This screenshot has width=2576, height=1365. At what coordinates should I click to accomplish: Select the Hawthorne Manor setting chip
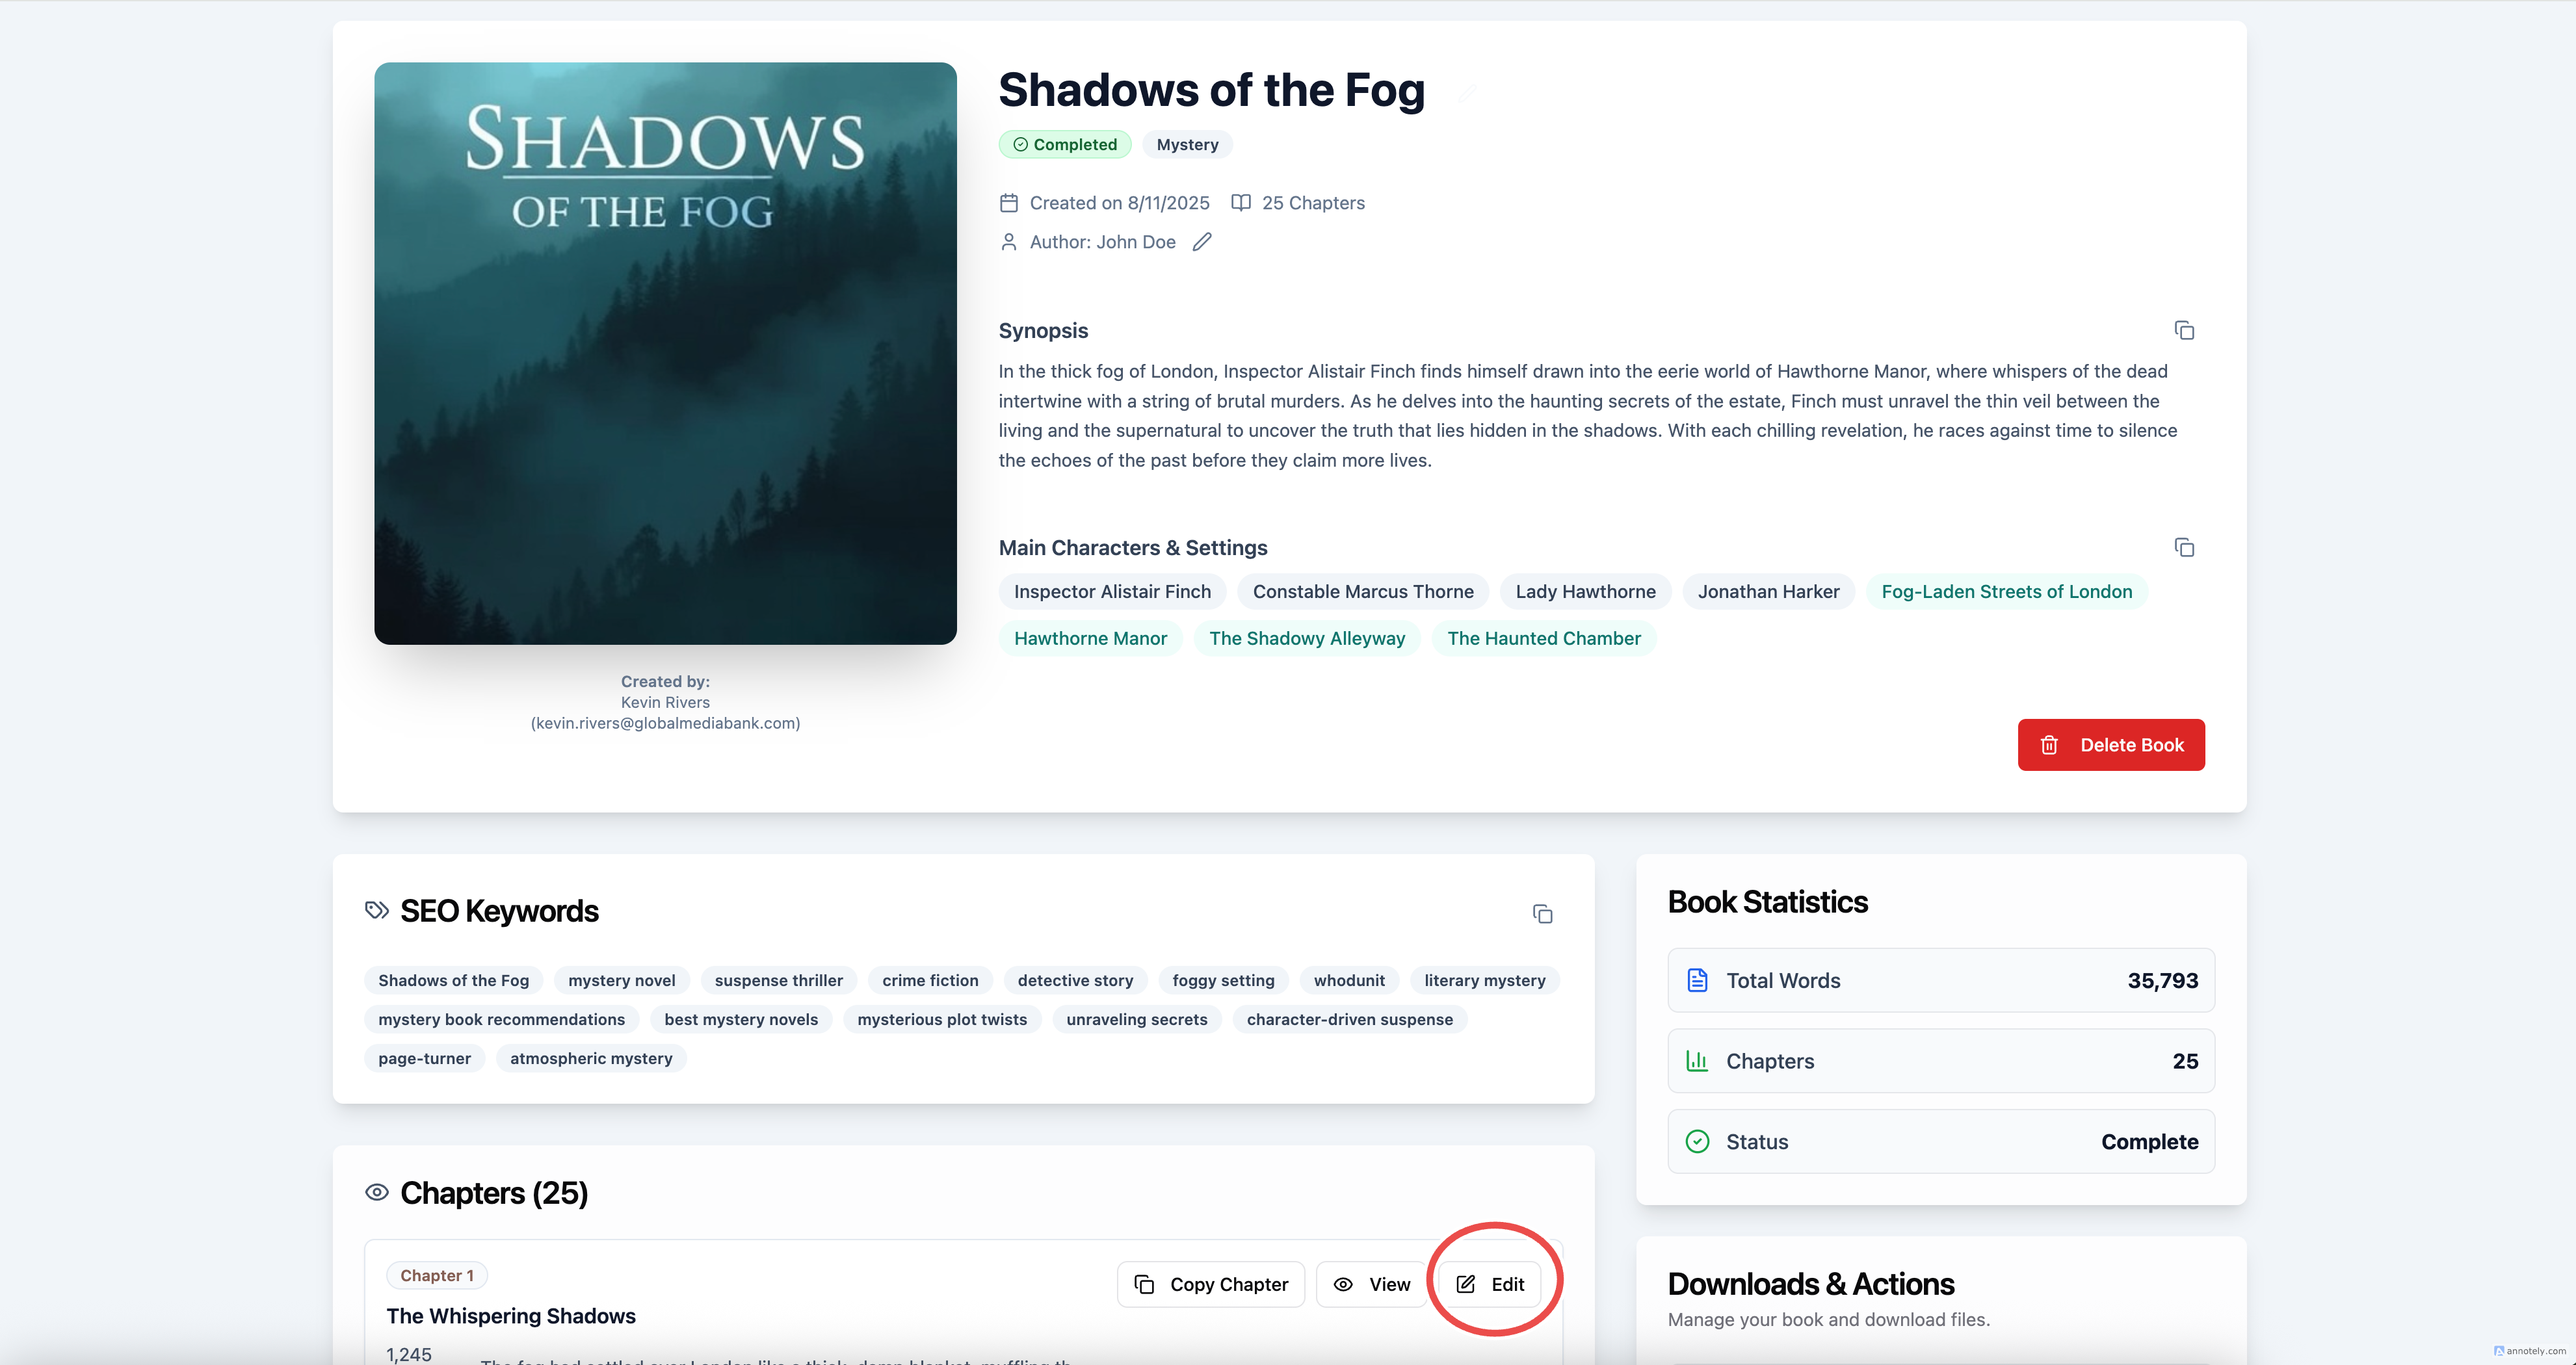pos(1090,638)
